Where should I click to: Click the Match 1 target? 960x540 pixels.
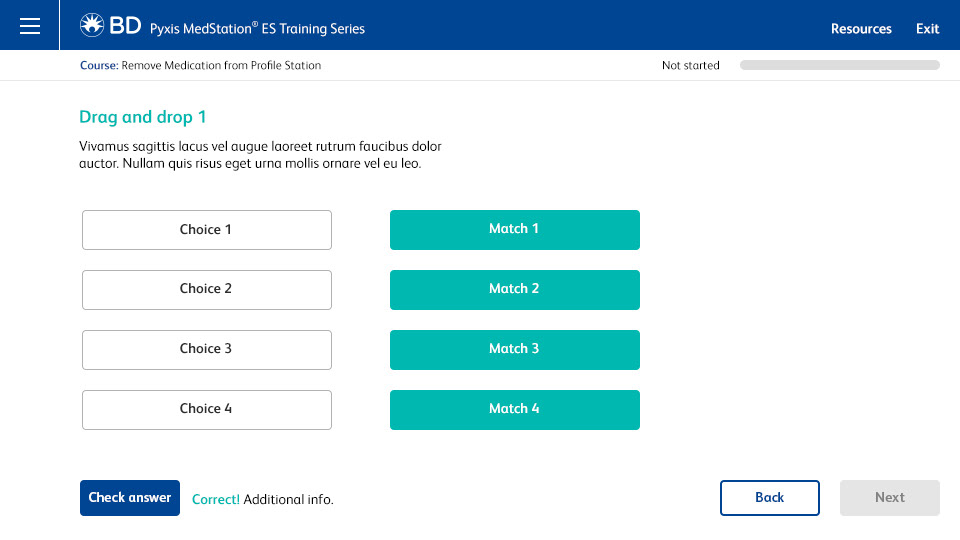point(515,230)
